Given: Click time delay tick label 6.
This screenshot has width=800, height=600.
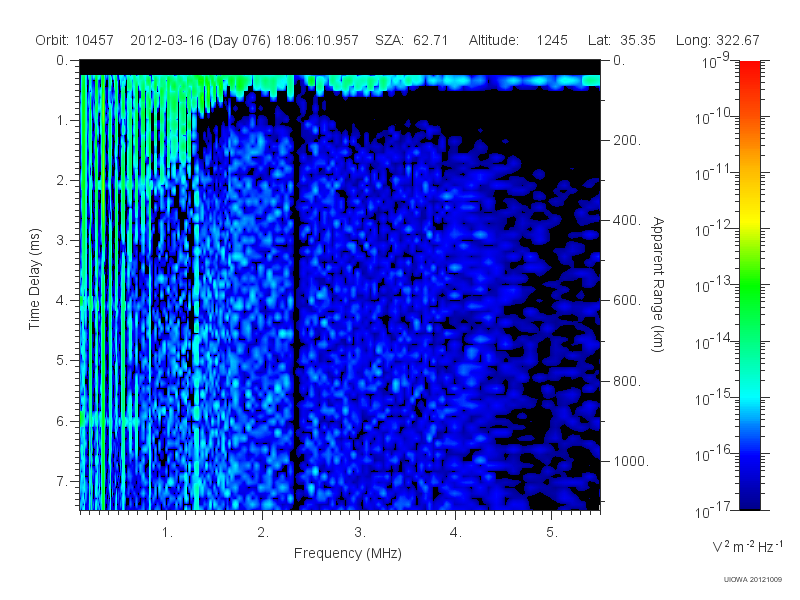Looking at the screenshot, I should click(x=62, y=421).
